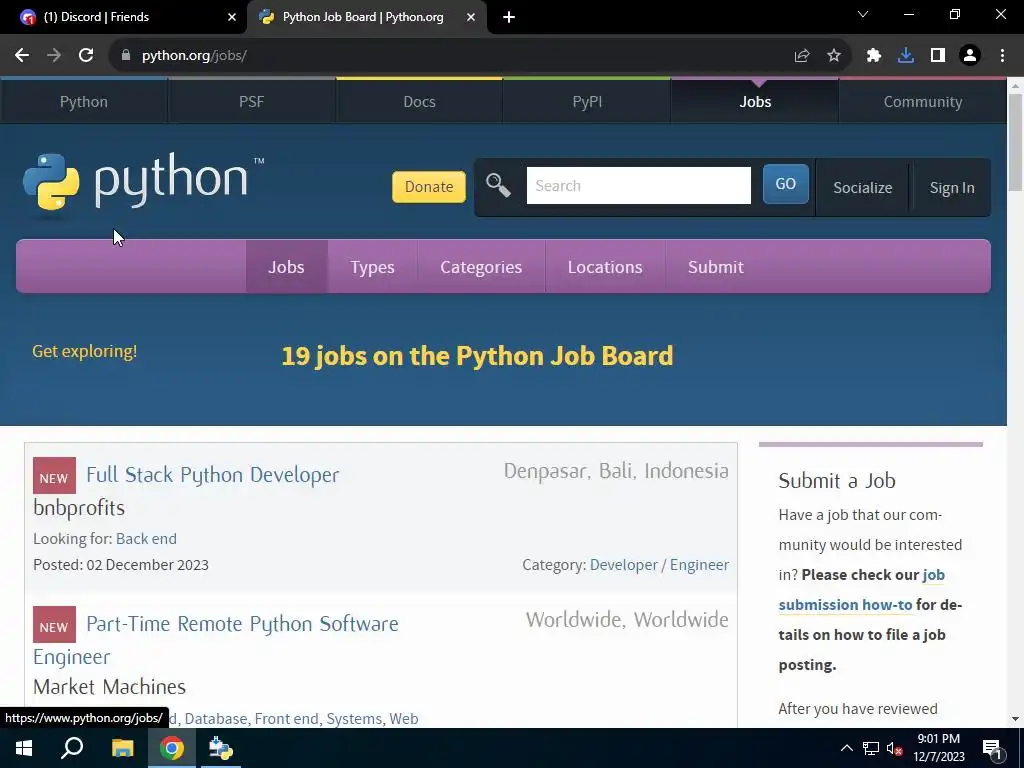Bookmark this page with the star icon
1024x768 pixels.
click(x=834, y=56)
